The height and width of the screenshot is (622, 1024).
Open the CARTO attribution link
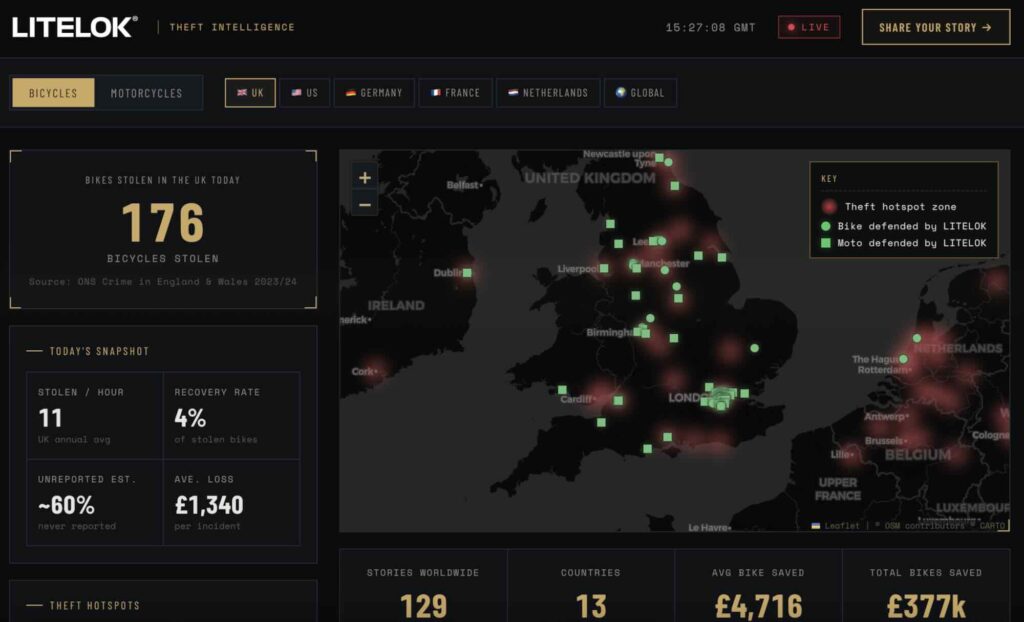coord(992,525)
